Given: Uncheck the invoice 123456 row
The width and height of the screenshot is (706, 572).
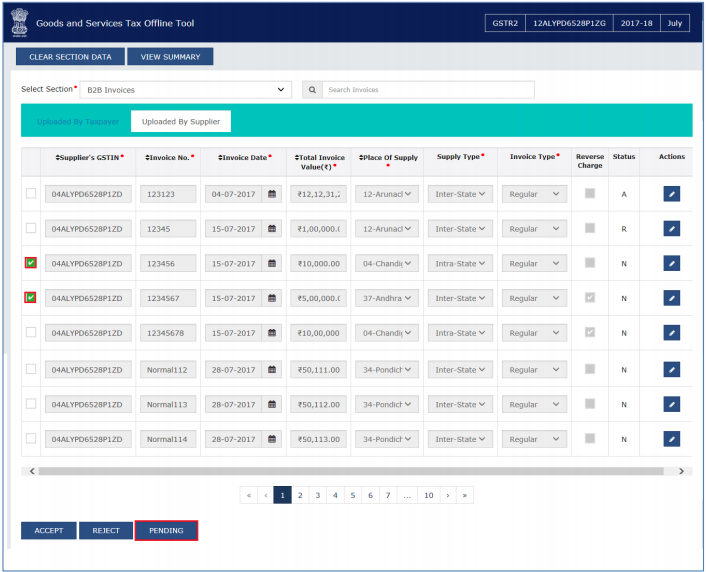Looking at the screenshot, I should tap(31, 263).
